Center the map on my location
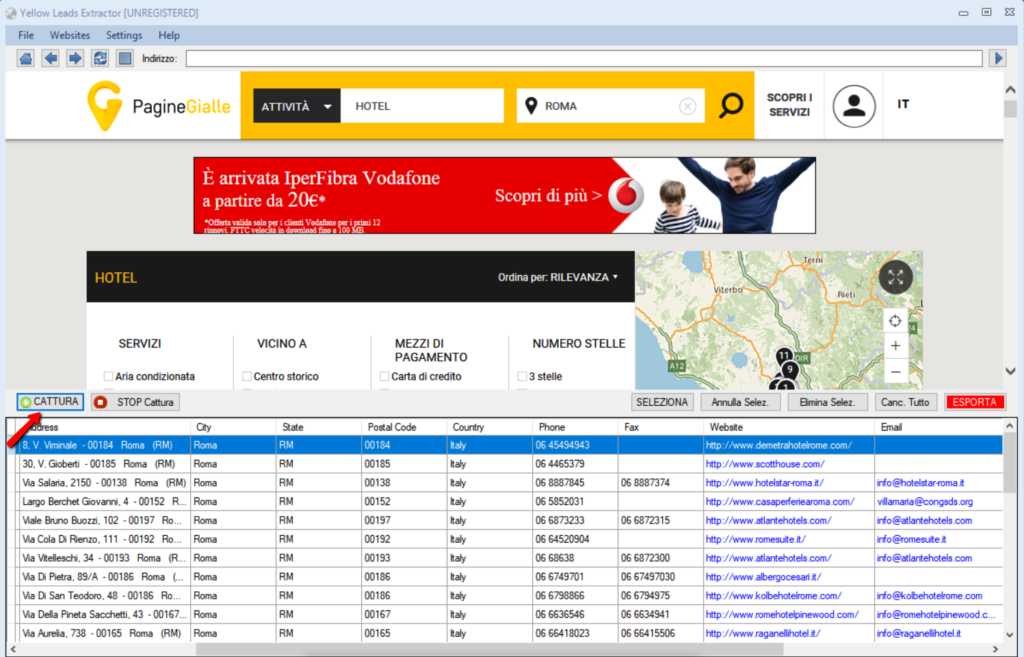 pyautogui.click(x=895, y=321)
